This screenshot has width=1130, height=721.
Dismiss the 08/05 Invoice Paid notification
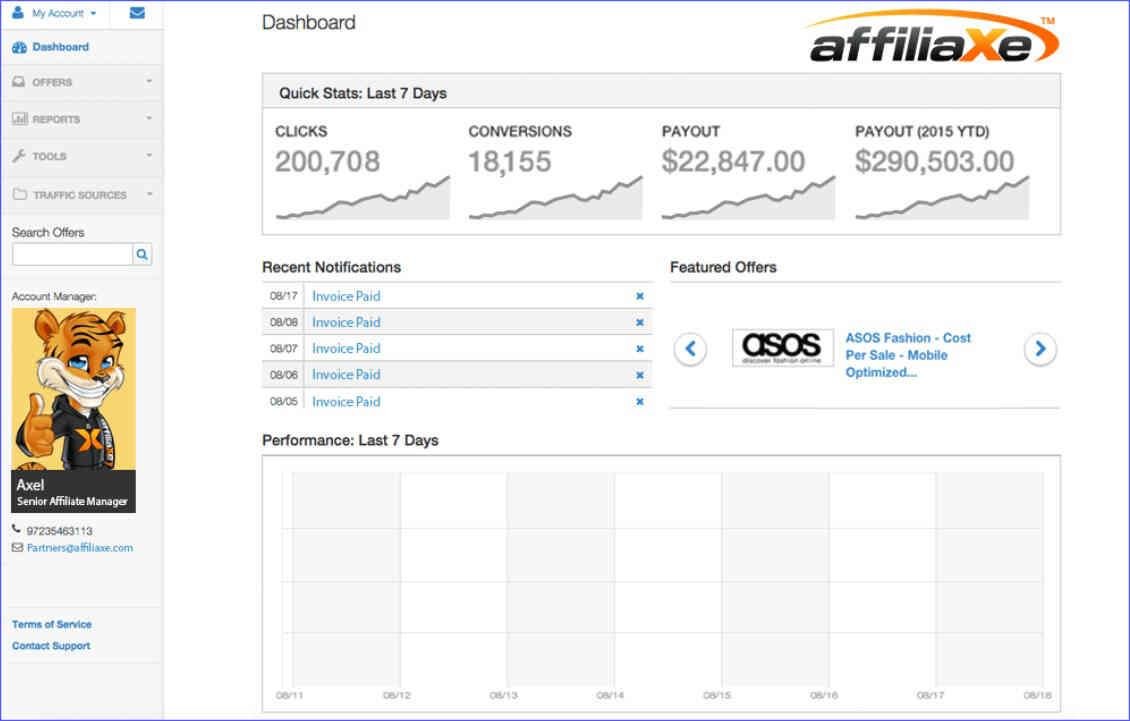click(639, 401)
